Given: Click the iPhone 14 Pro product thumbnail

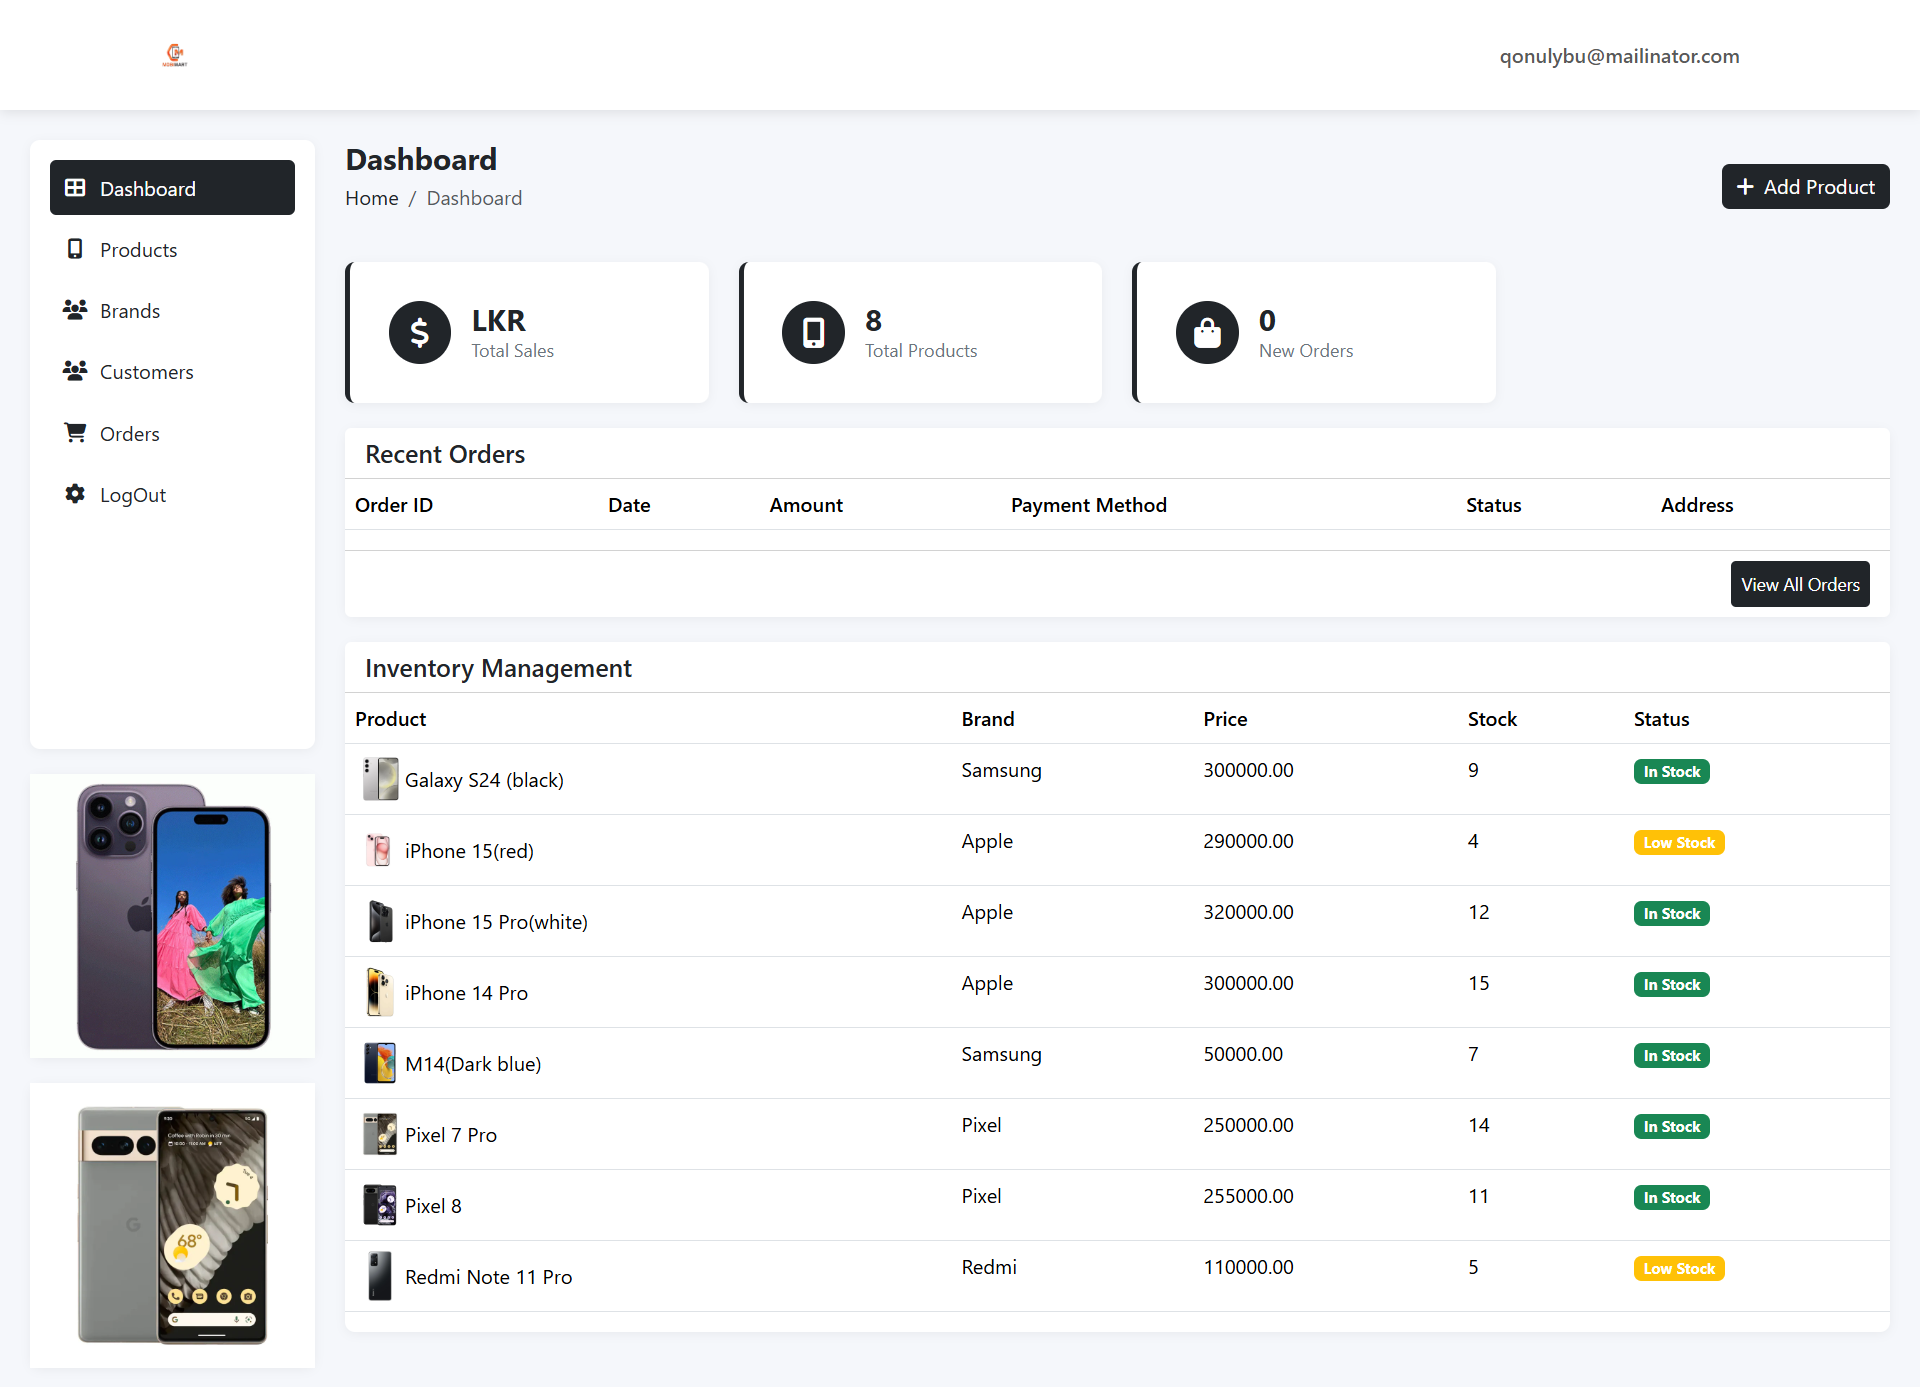Looking at the screenshot, I should 380,992.
